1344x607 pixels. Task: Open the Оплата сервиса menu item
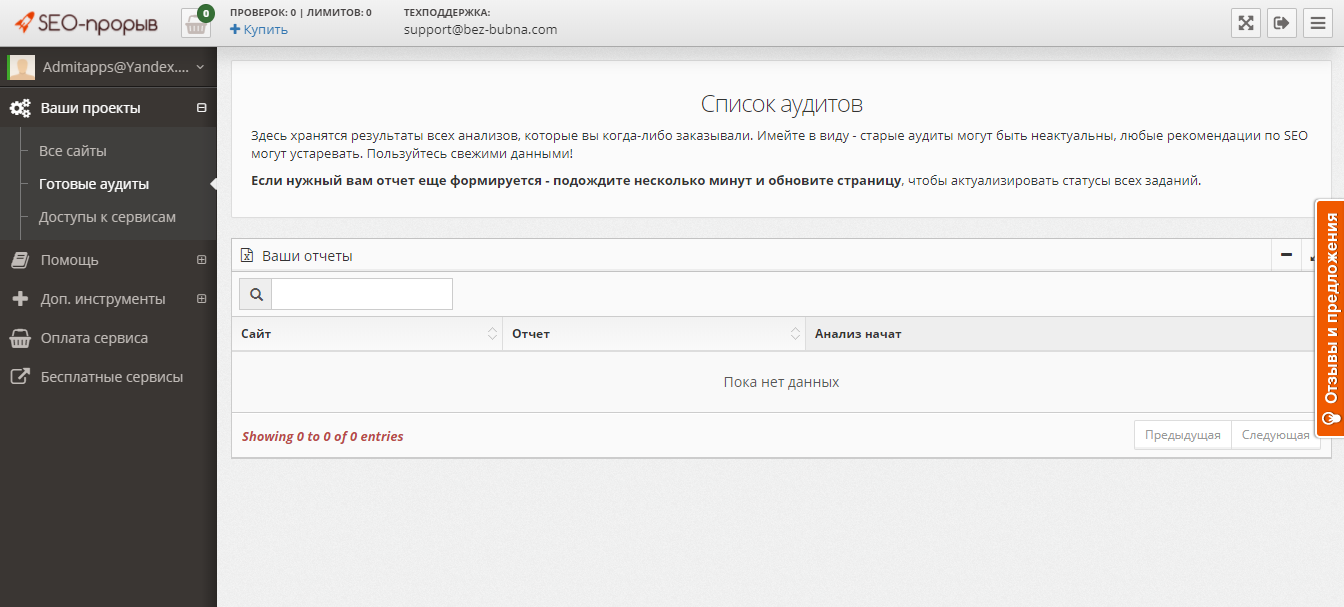[x=94, y=338]
